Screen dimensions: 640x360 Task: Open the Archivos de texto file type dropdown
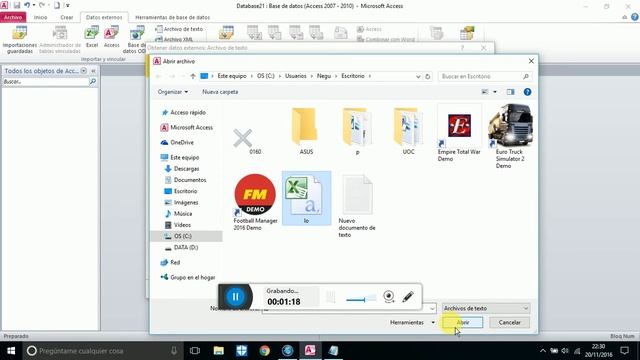pyautogui.click(x=486, y=309)
